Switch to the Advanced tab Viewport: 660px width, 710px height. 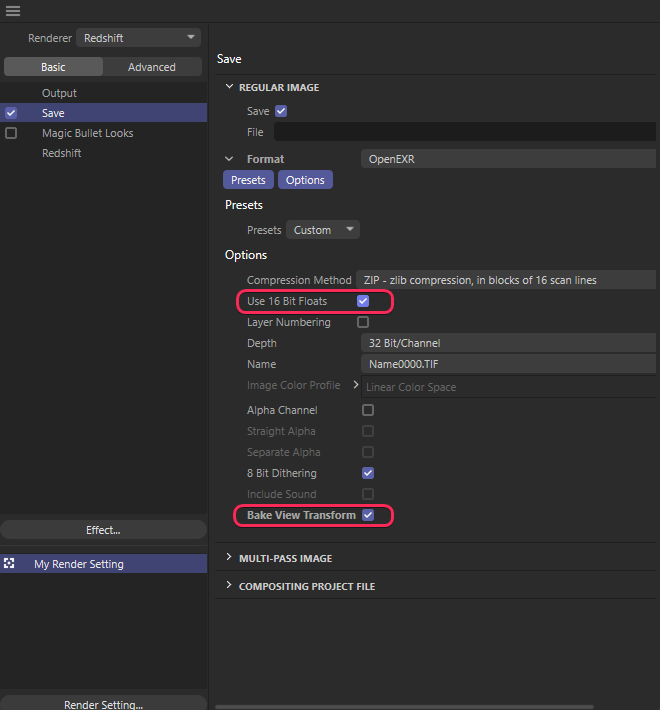click(x=152, y=67)
